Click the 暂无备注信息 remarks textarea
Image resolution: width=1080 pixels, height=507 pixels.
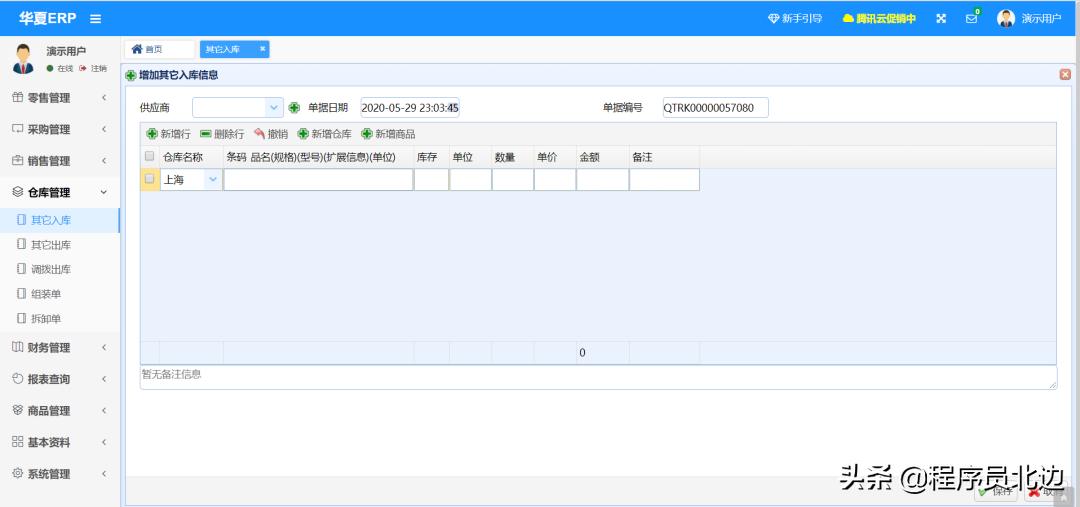click(x=599, y=377)
